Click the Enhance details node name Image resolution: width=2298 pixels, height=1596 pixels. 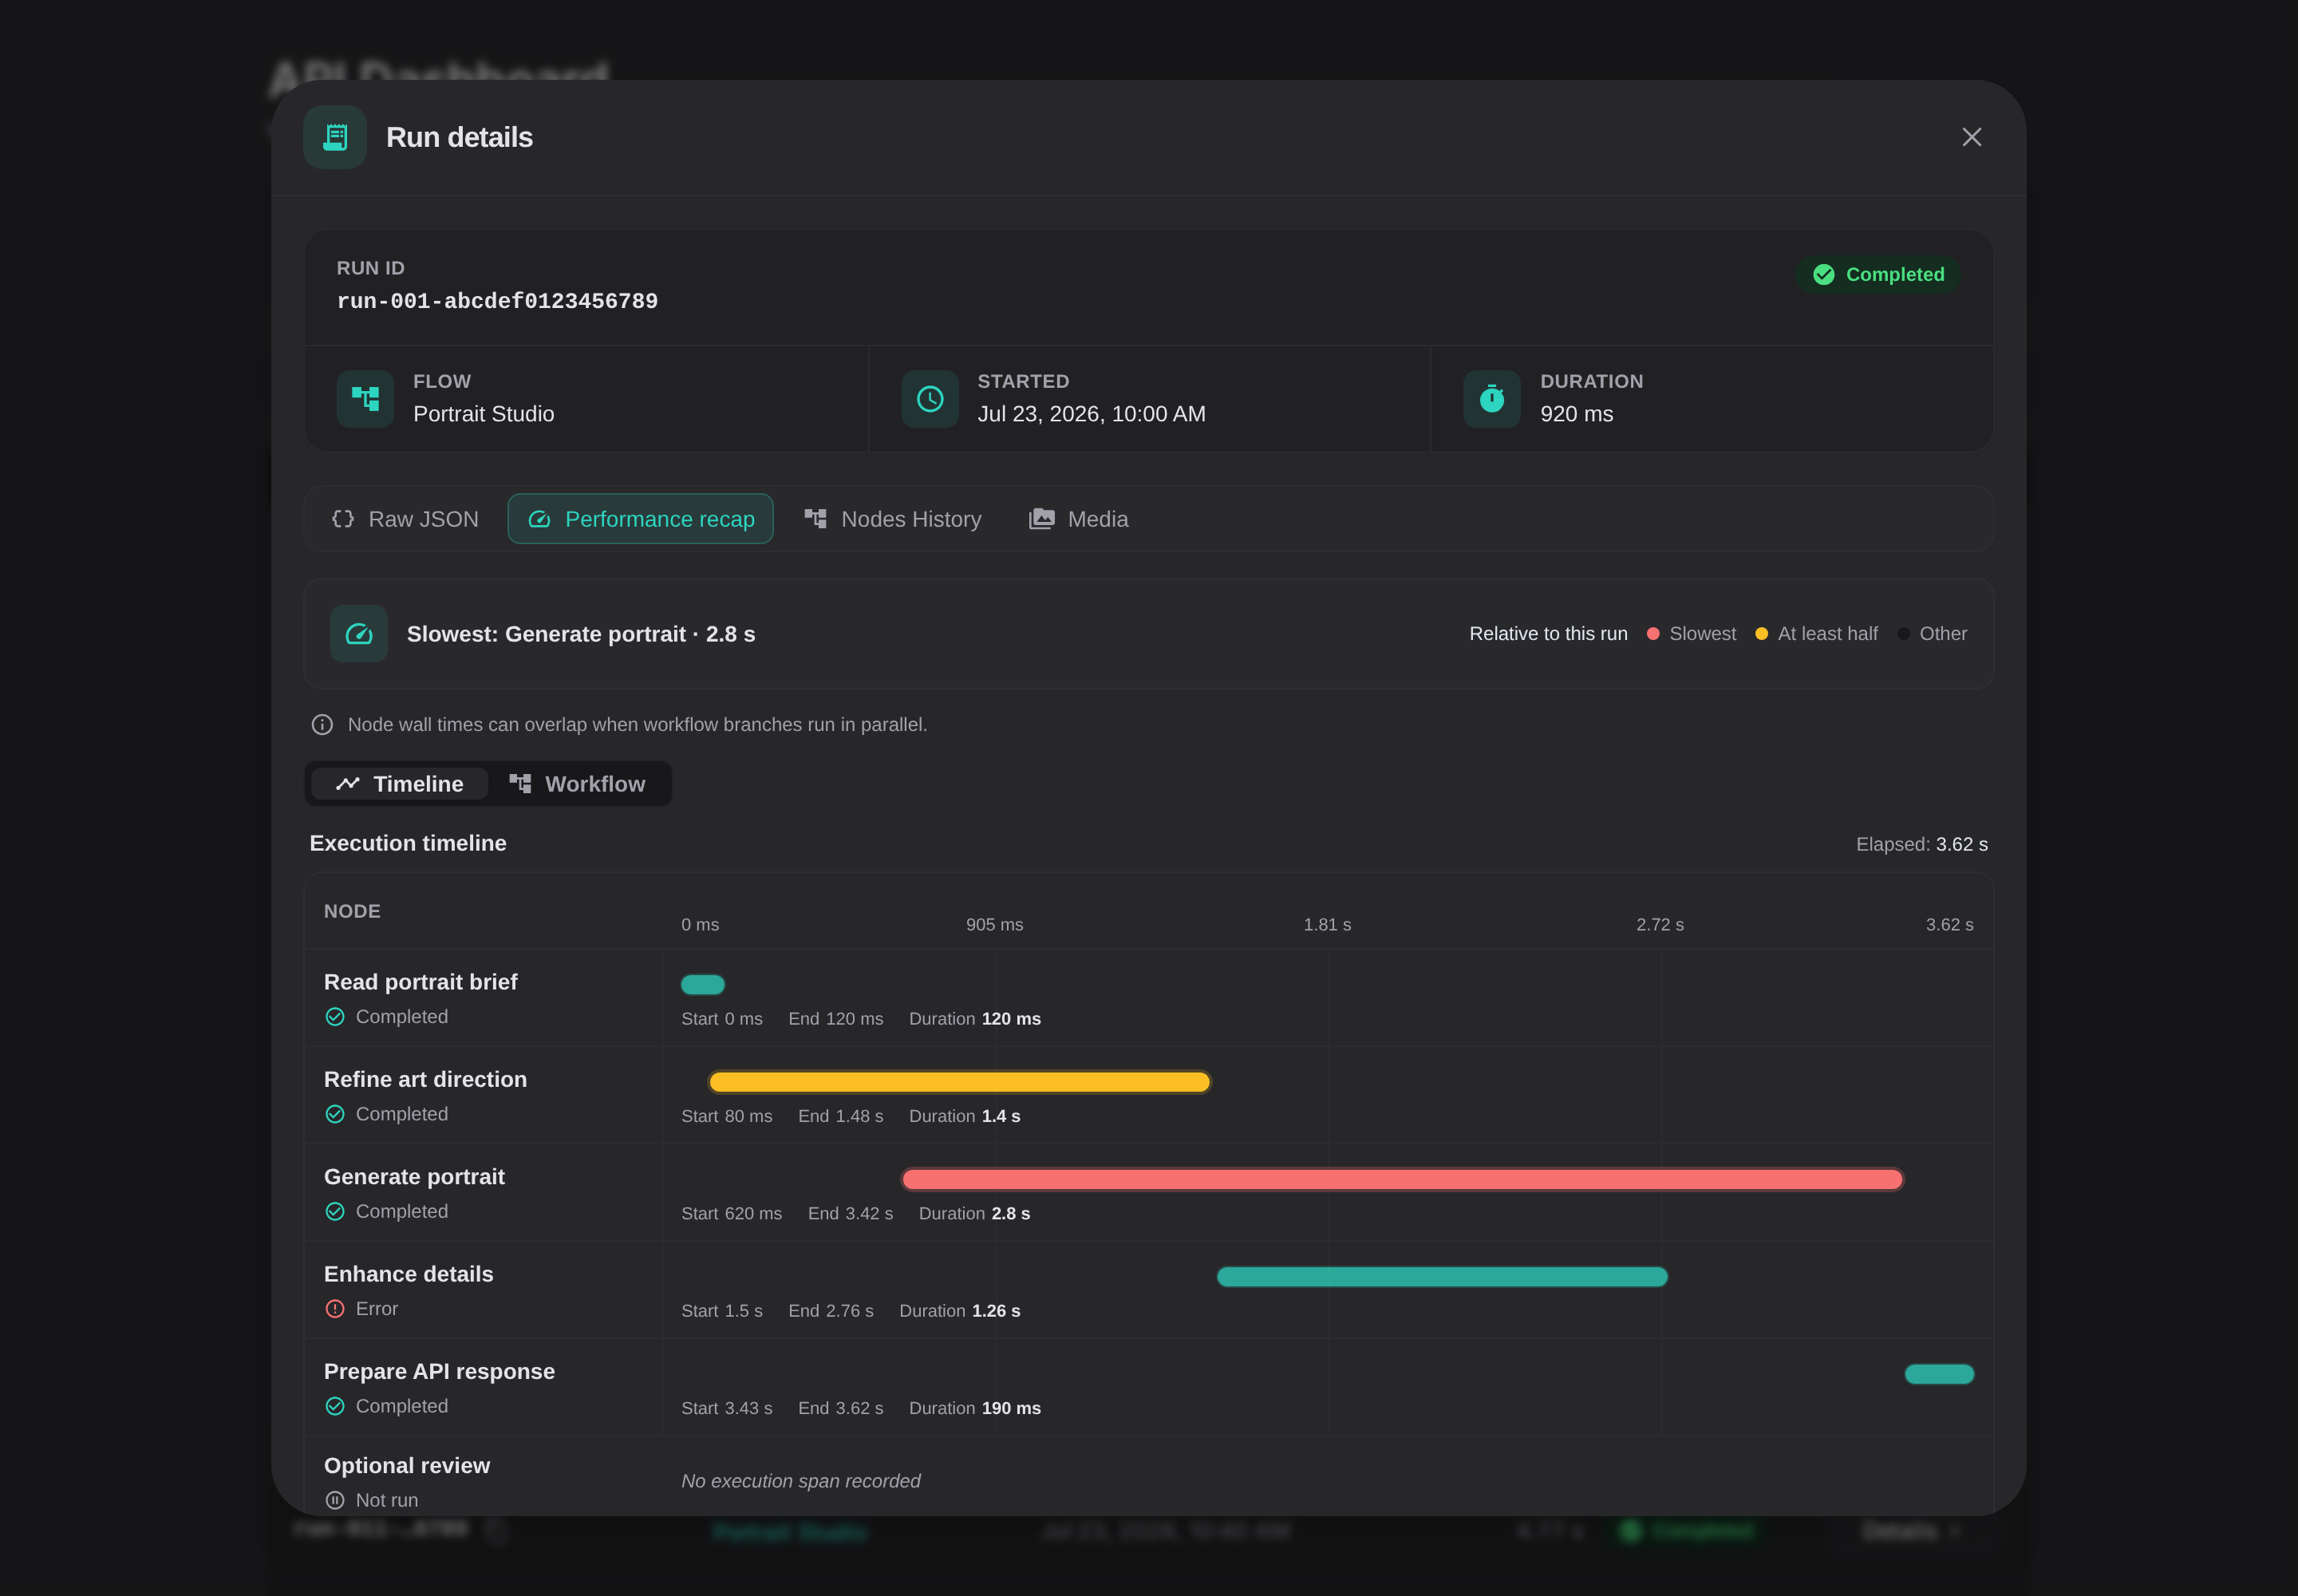coord(409,1274)
